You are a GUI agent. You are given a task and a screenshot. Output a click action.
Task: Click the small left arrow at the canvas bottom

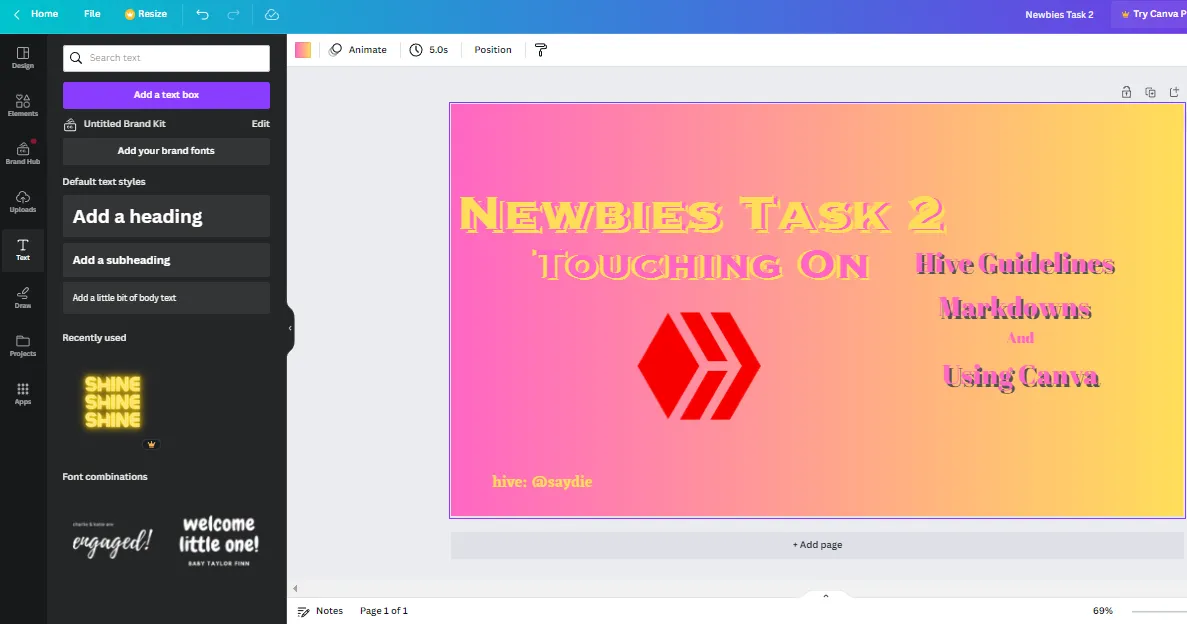[x=295, y=588]
